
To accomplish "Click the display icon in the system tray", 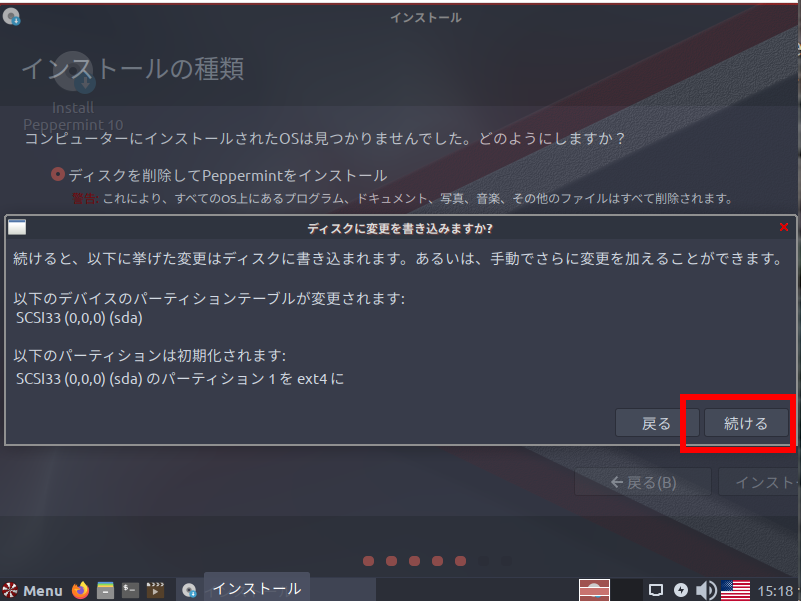I will tap(656, 590).
